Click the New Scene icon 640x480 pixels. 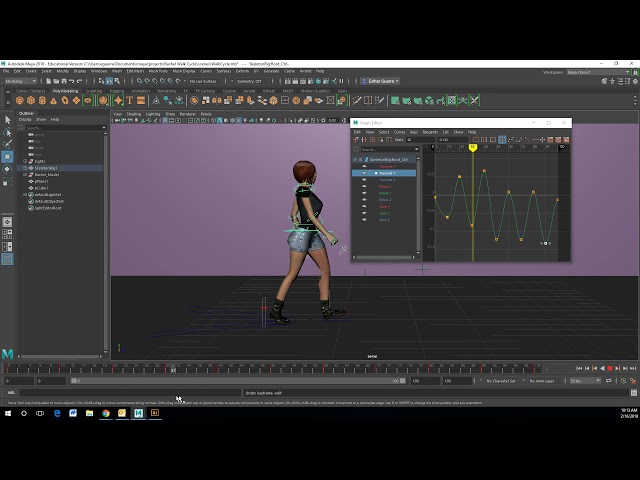(x=49, y=81)
